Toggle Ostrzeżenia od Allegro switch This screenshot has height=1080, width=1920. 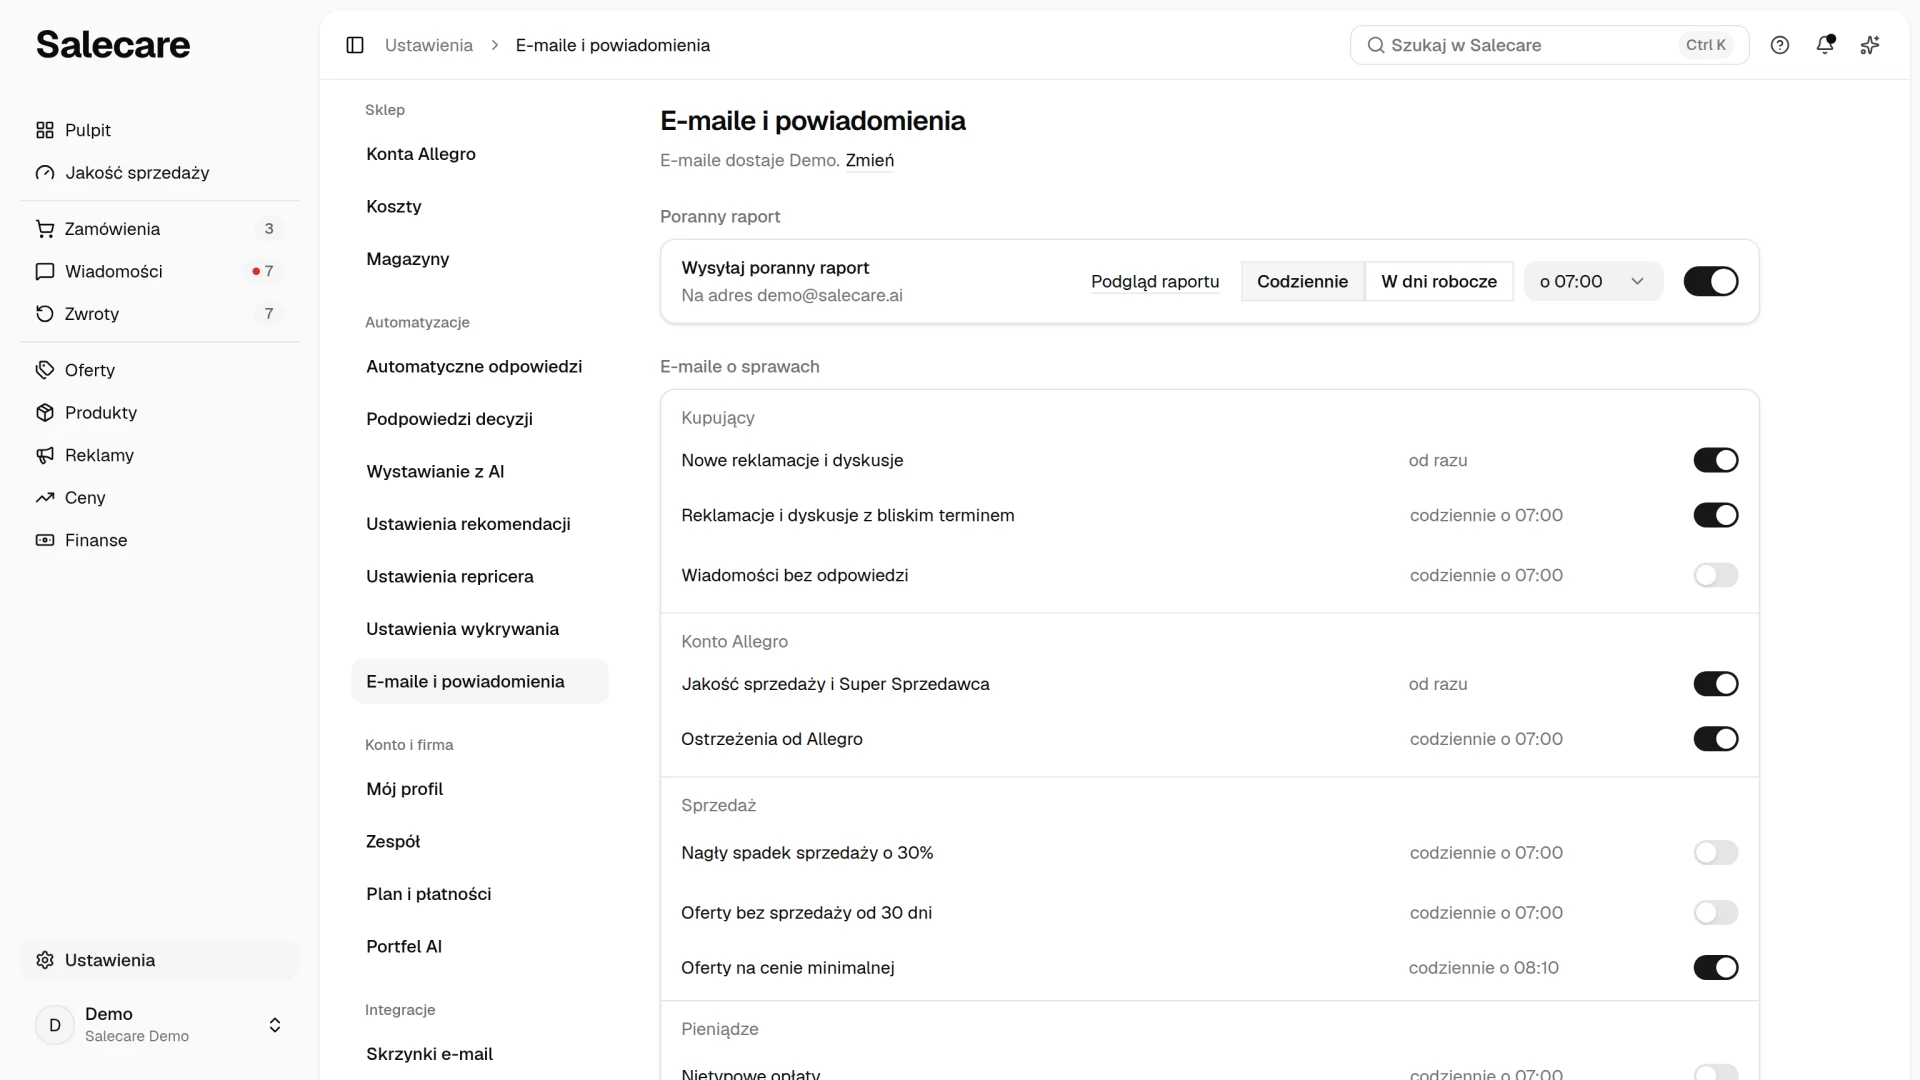click(x=1716, y=739)
